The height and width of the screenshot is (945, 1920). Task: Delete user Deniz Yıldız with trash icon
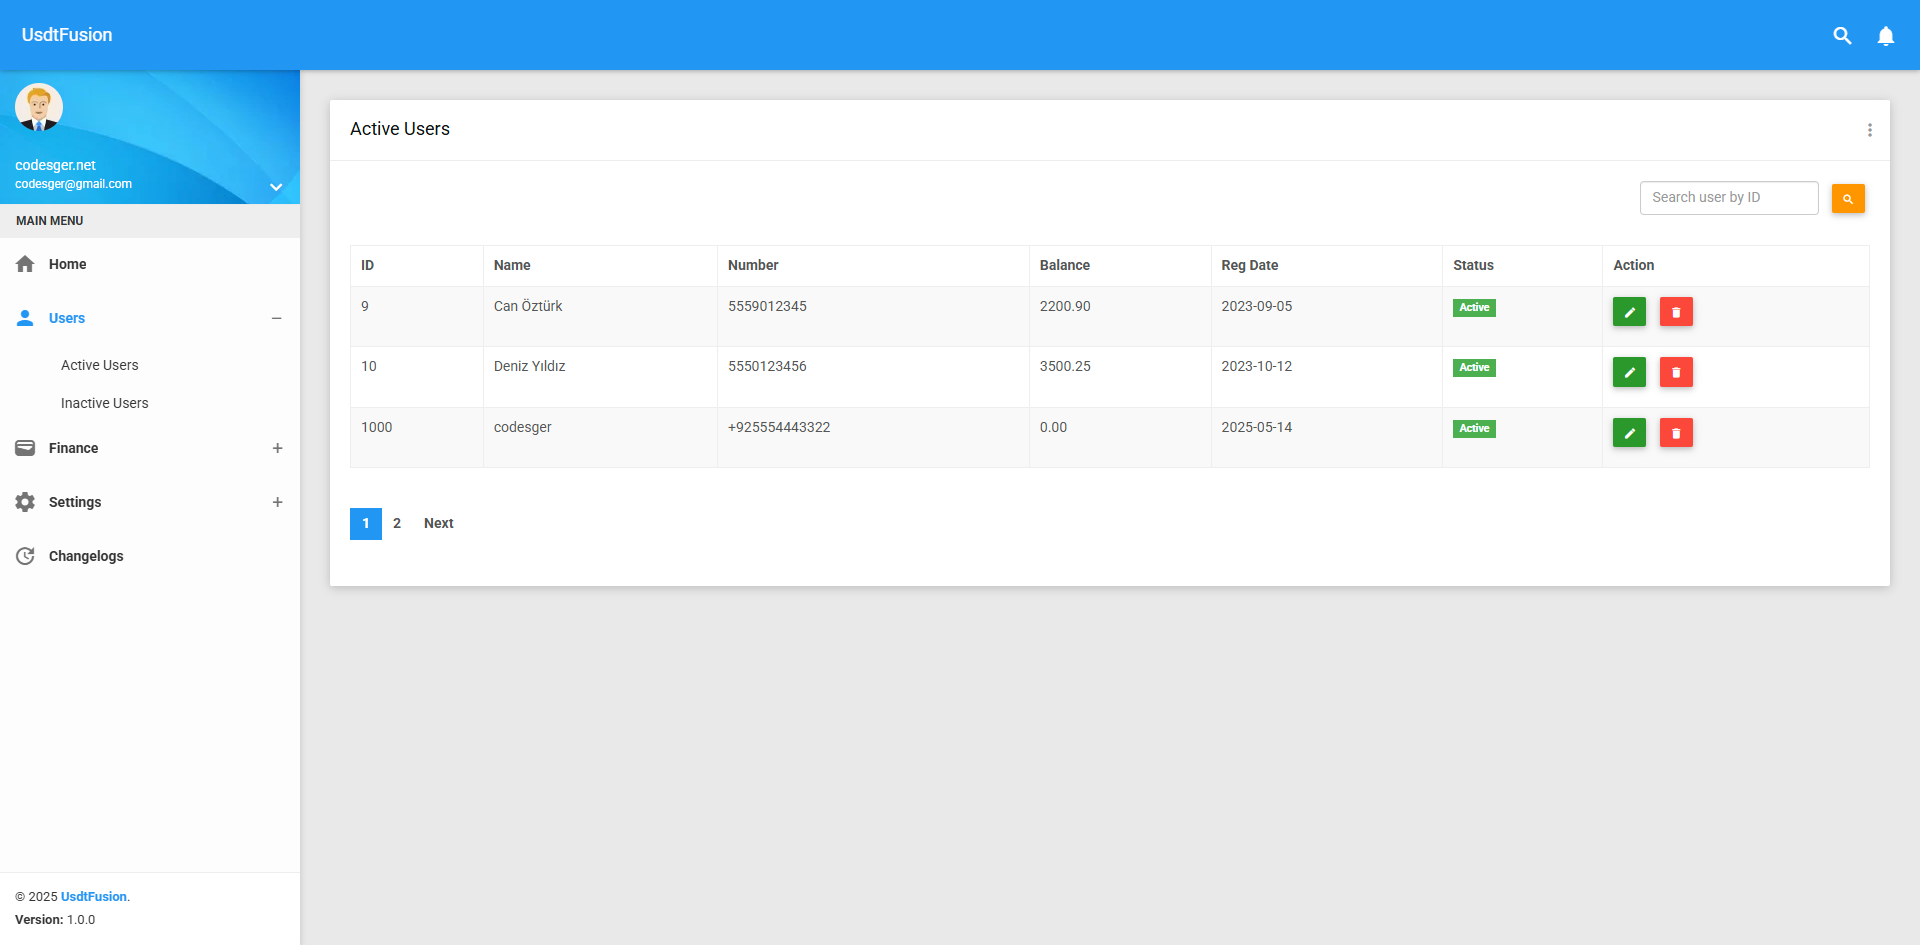tap(1676, 372)
